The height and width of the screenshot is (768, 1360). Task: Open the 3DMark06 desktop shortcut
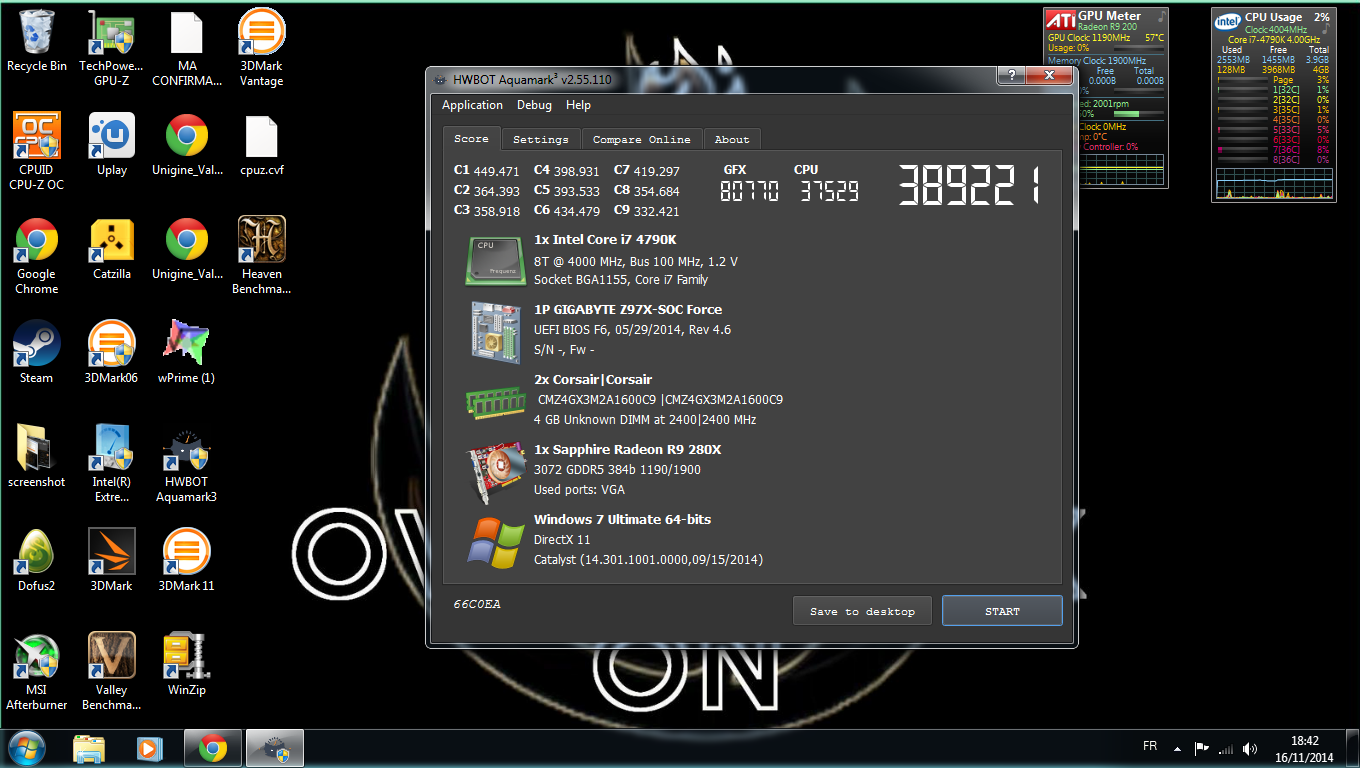[x=112, y=352]
